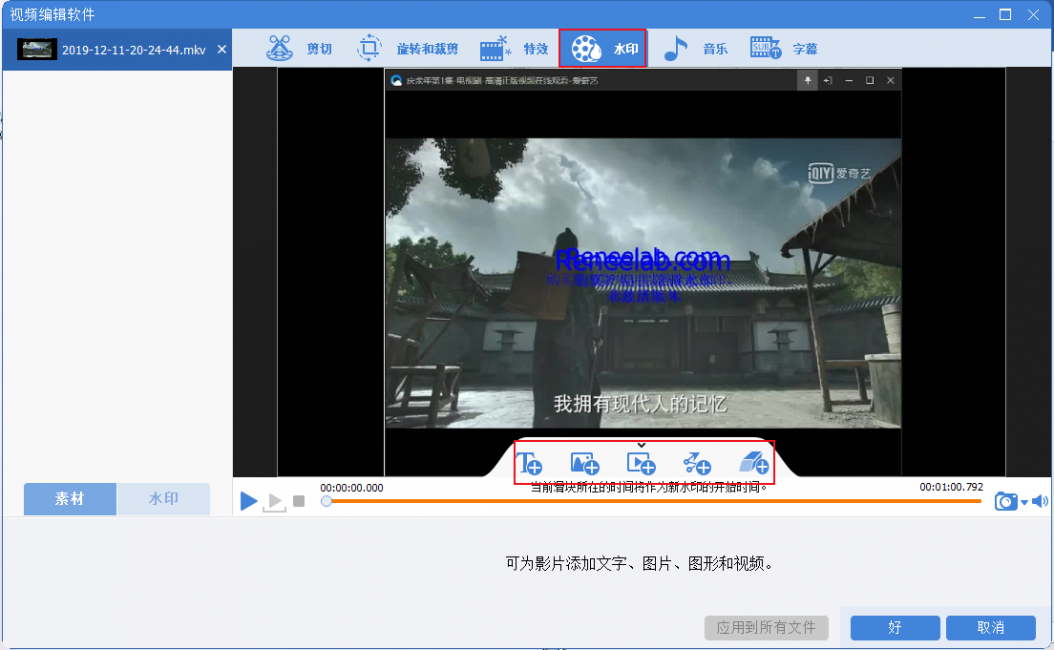
Task: Click the timeline slider handle at the start
Action: point(326,501)
